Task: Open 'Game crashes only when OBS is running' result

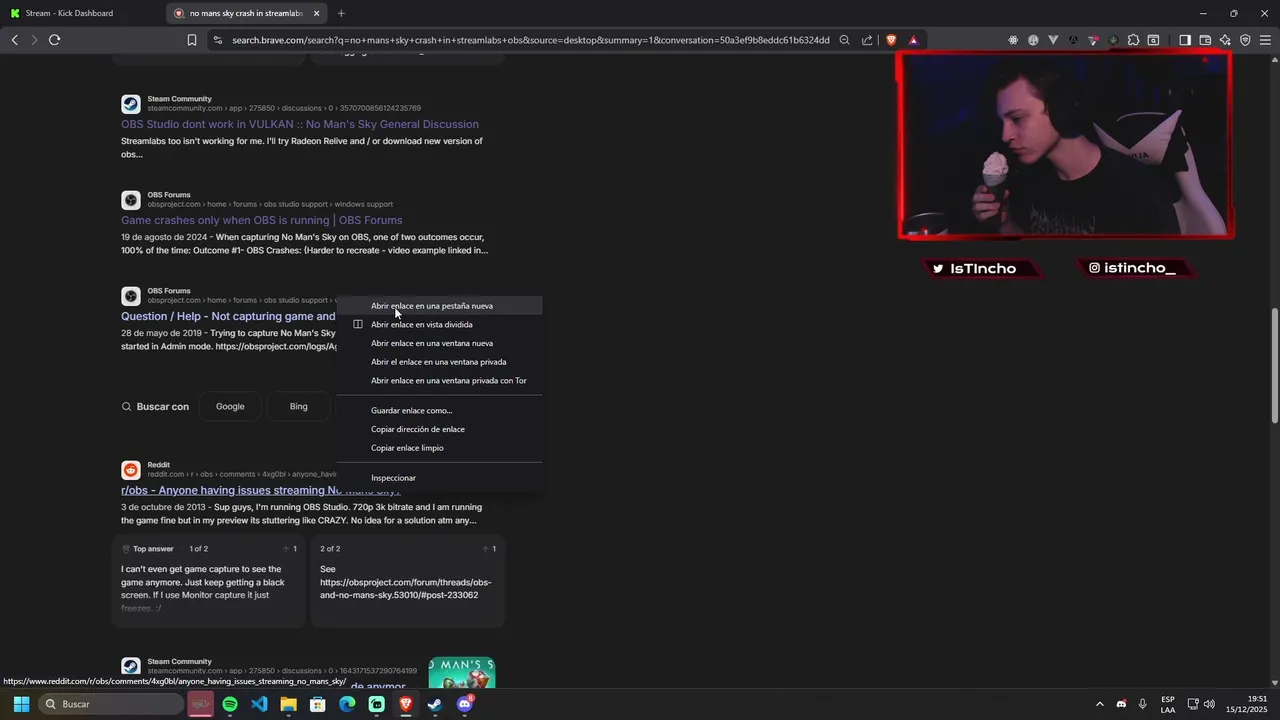Action: pyautogui.click(x=262, y=220)
